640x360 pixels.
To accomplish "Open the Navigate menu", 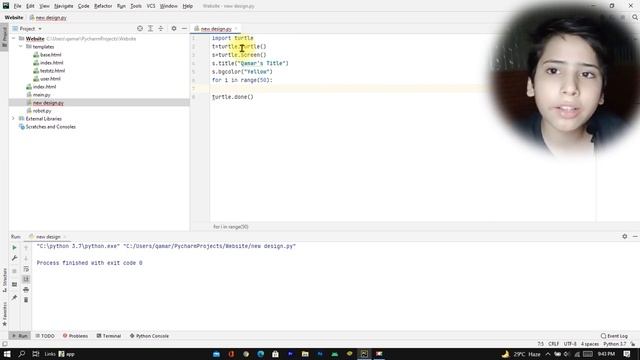I will pos(64,6).
